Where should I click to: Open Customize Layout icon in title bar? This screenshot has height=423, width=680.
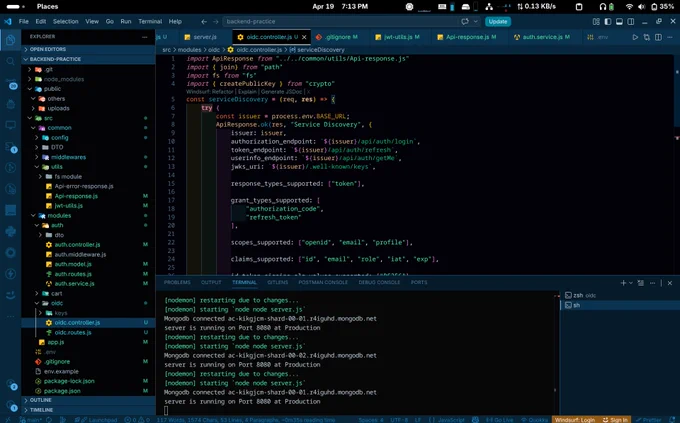596,21
